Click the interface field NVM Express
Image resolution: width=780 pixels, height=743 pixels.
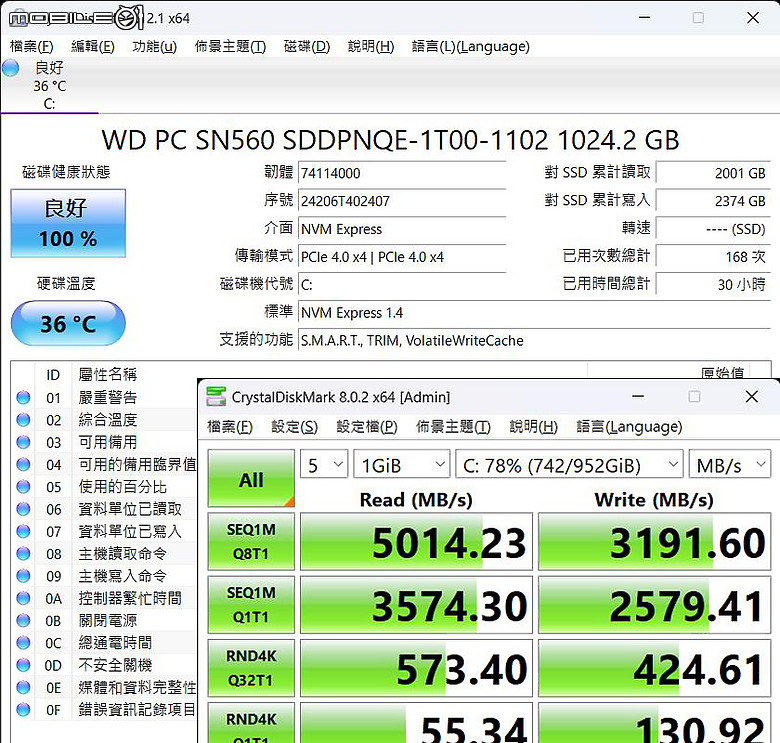pyautogui.click(x=402, y=229)
